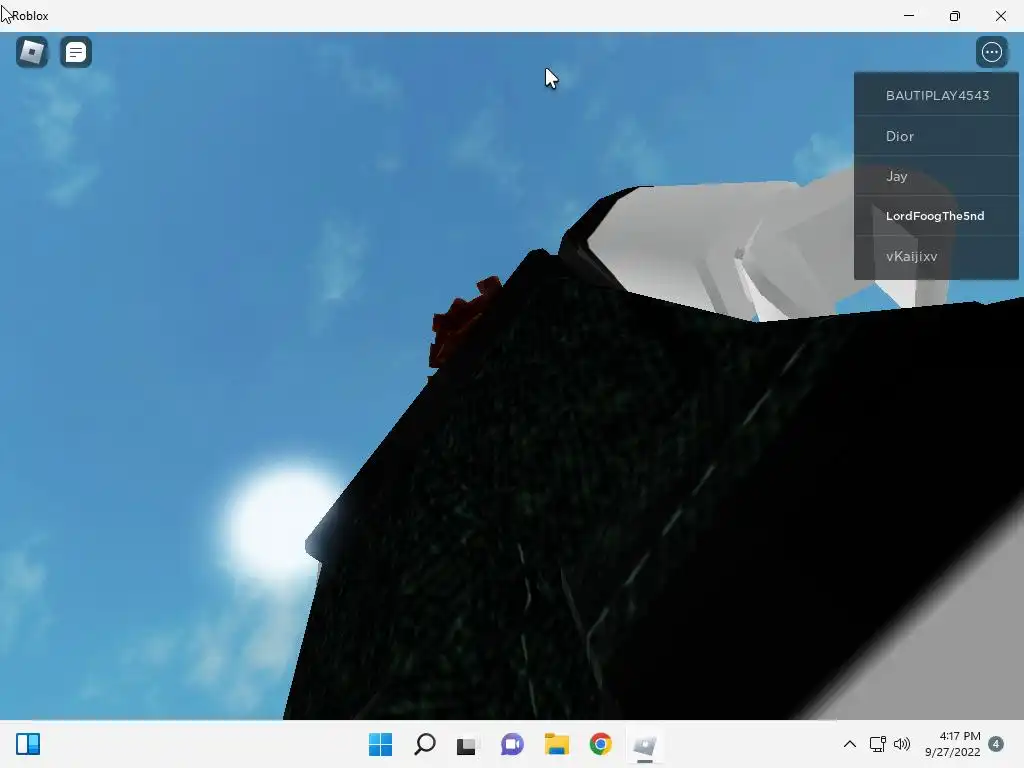Image resolution: width=1024 pixels, height=768 pixels.
Task: Open the Roblox main menu icon
Action: coord(31,52)
